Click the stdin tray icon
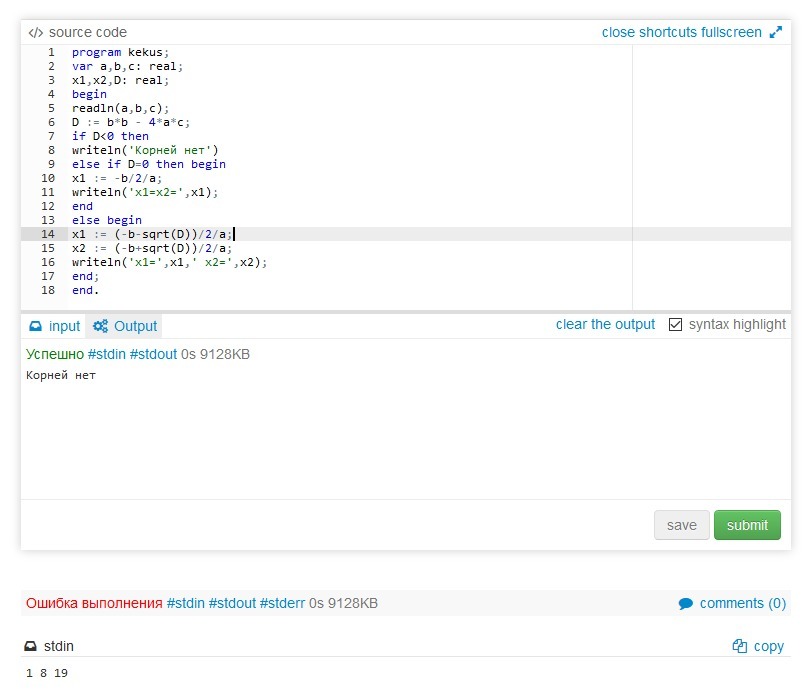Viewport: 812px width, 694px height. [31, 646]
